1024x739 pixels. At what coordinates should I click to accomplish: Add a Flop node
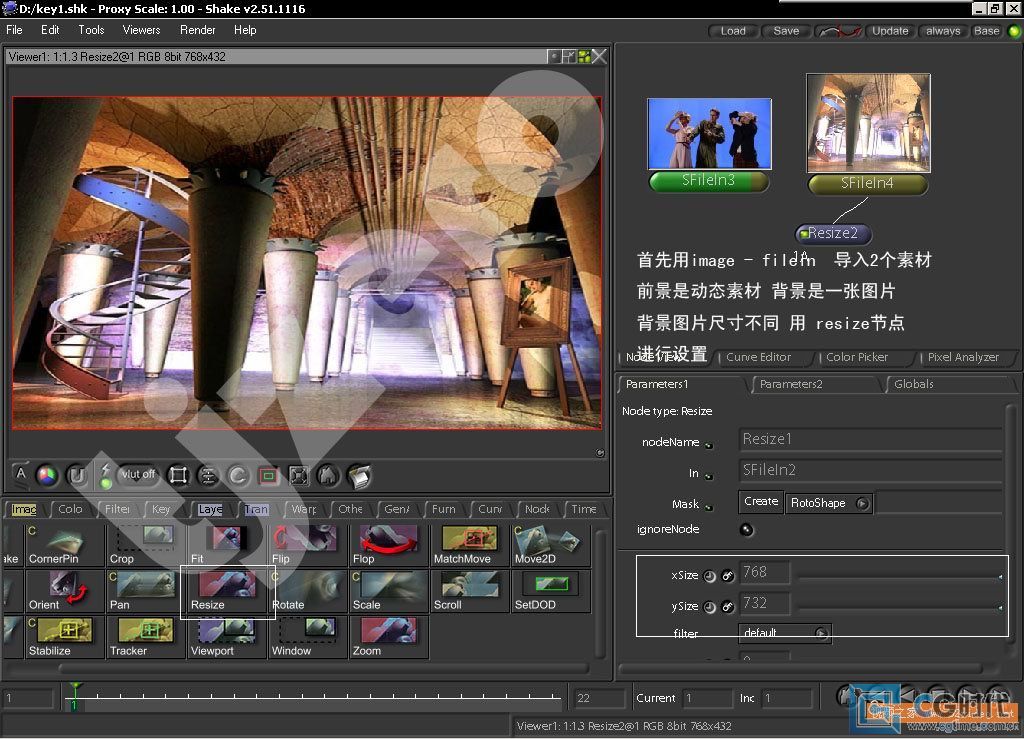point(388,545)
